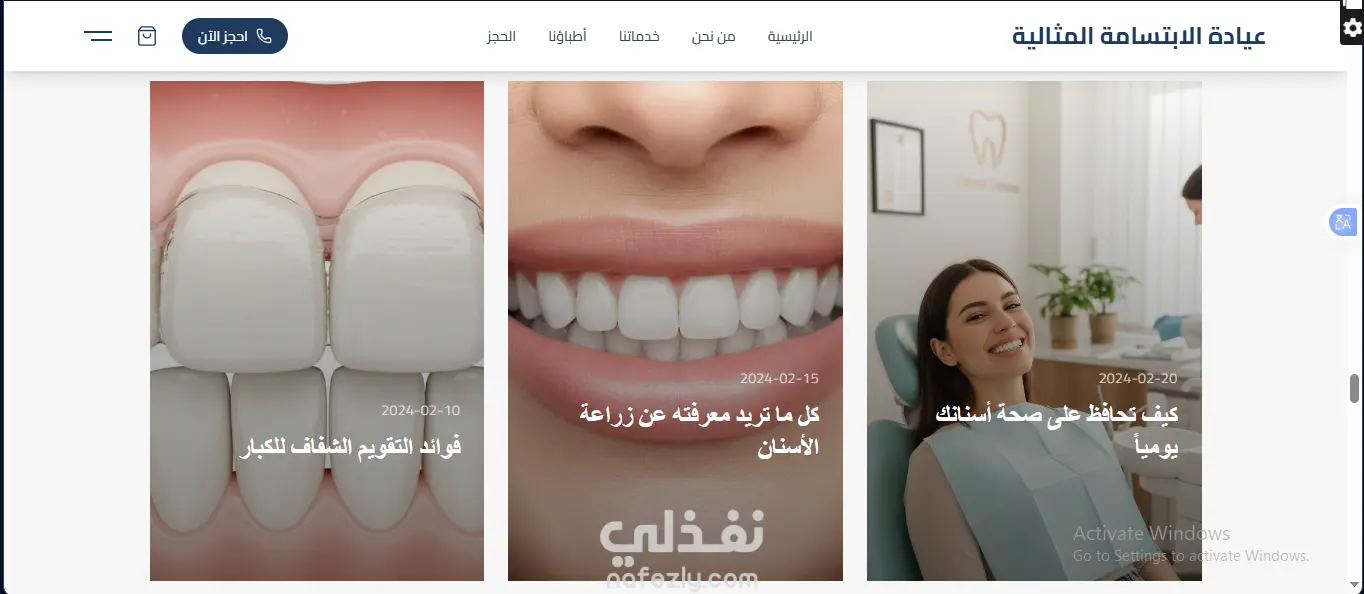Click the 2024-02-15 date on middle card
Screen dimensions: 1364x594
(x=779, y=379)
